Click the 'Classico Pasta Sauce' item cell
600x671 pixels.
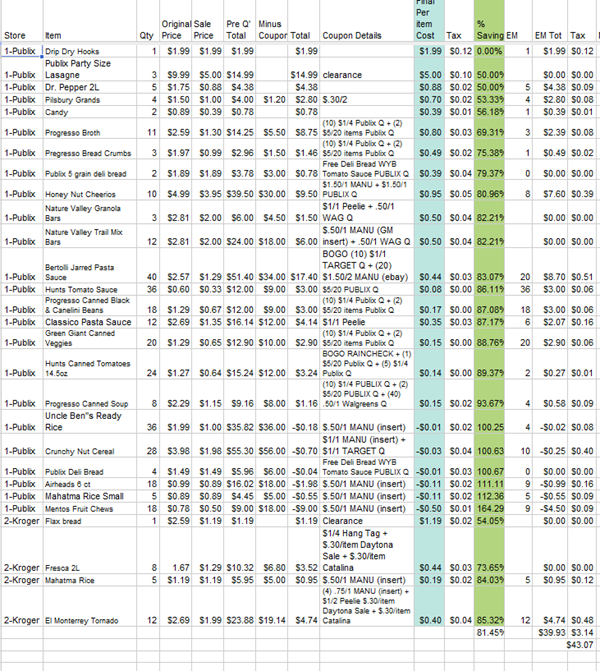[89, 322]
